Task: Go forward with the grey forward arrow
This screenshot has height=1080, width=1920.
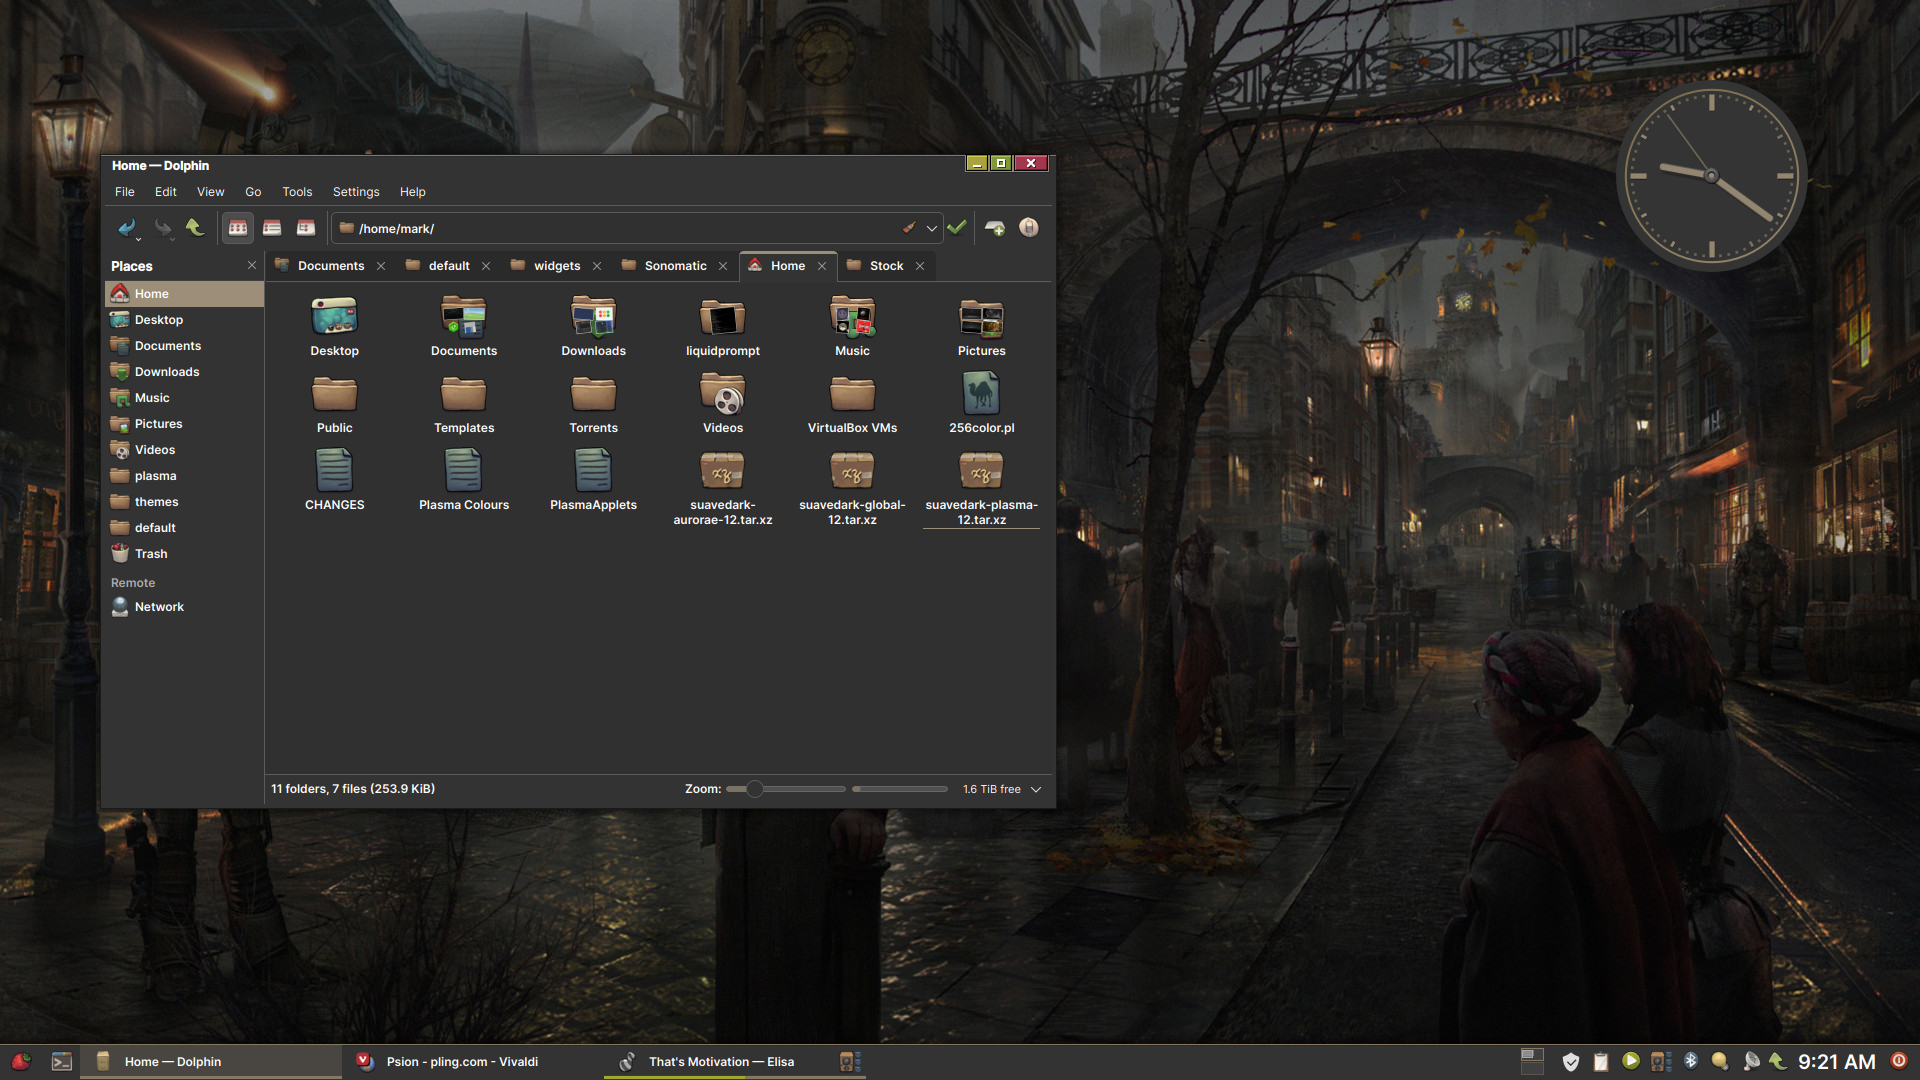Action: pos(162,228)
